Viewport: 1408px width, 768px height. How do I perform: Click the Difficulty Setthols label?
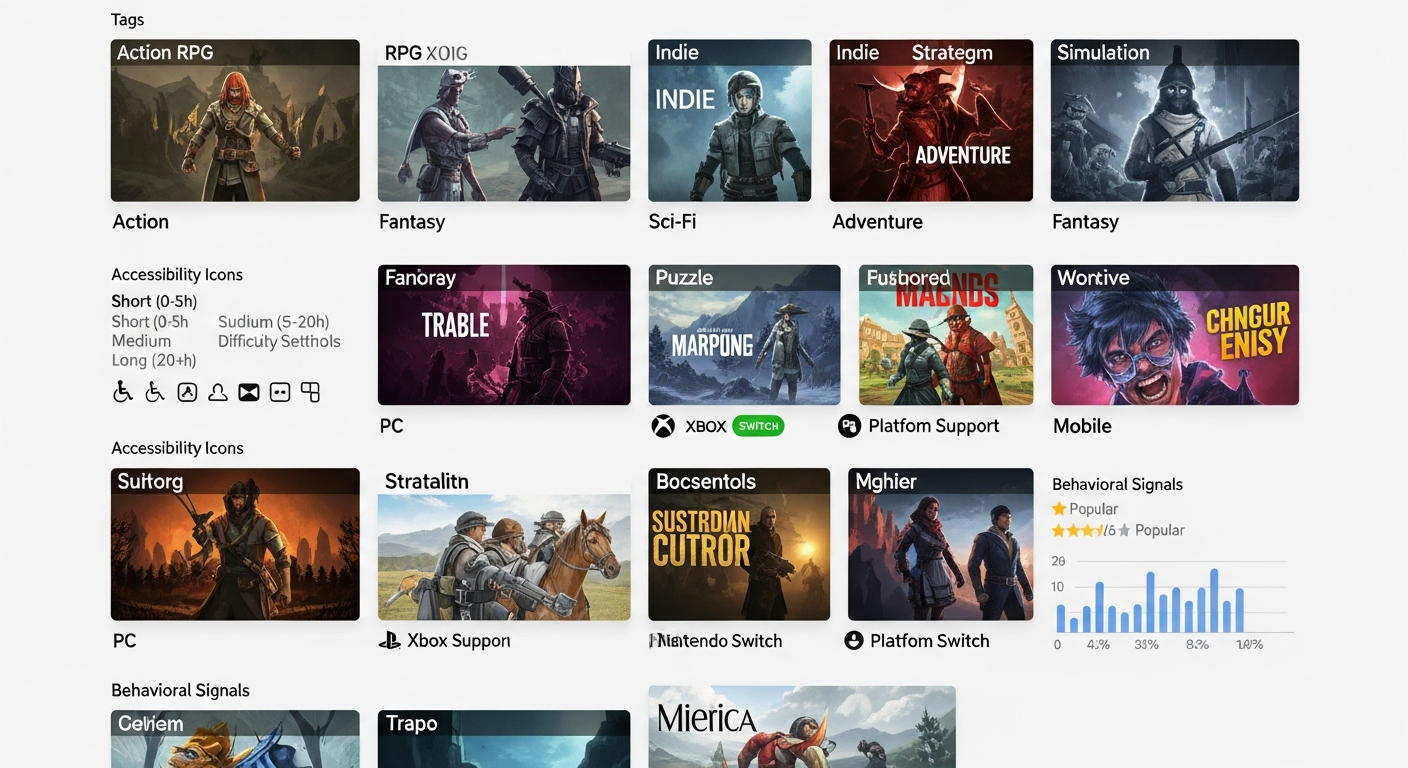click(279, 341)
